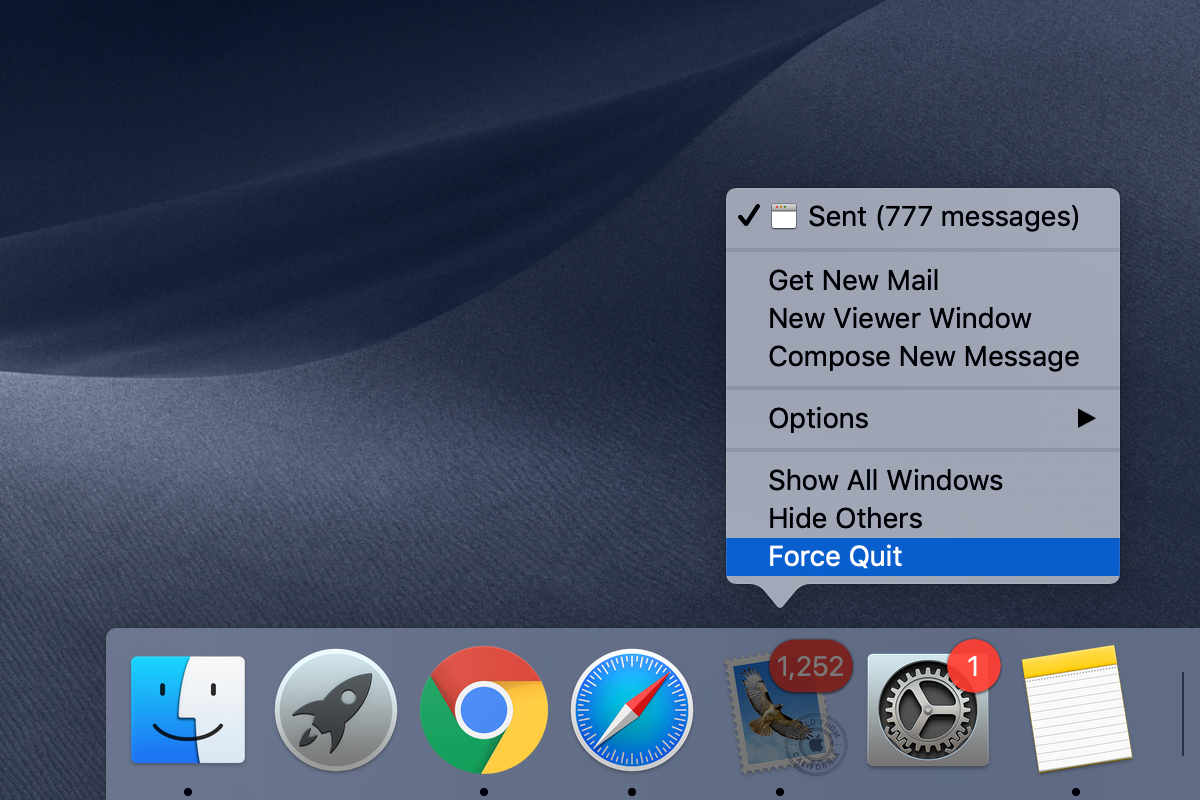Image resolution: width=1200 pixels, height=800 pixels.
Task: Click the running indicator dot under Mail
Action: [779, 788]
